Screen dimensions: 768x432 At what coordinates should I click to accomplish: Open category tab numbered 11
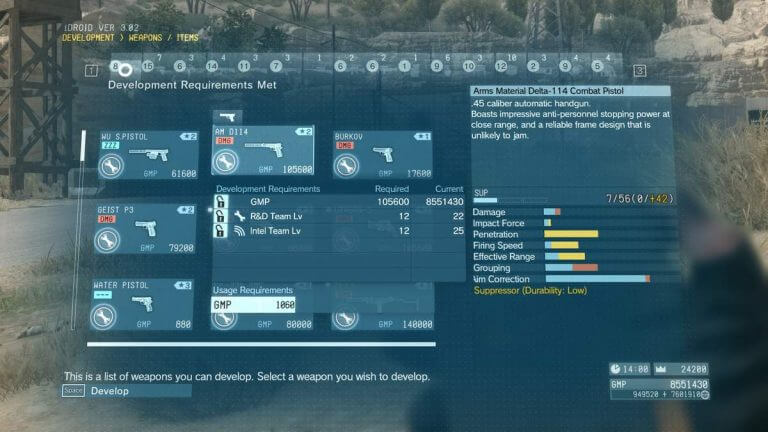pos(243,66)
